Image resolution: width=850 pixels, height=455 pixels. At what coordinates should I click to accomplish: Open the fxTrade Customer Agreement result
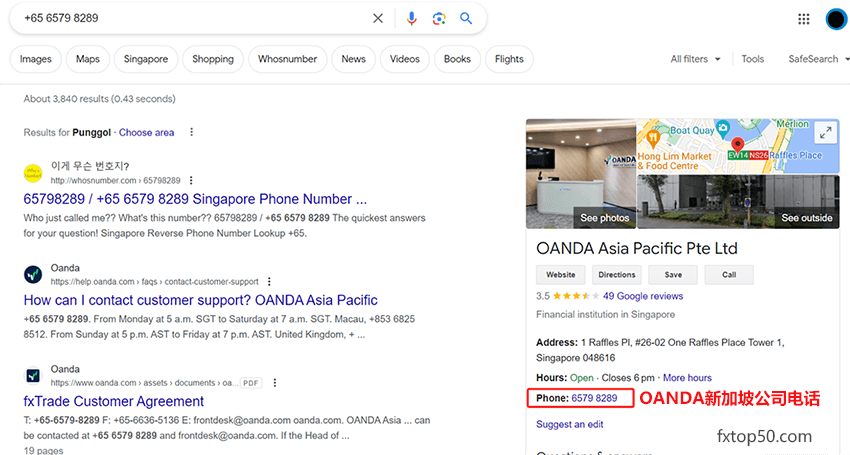coord(114,401)
